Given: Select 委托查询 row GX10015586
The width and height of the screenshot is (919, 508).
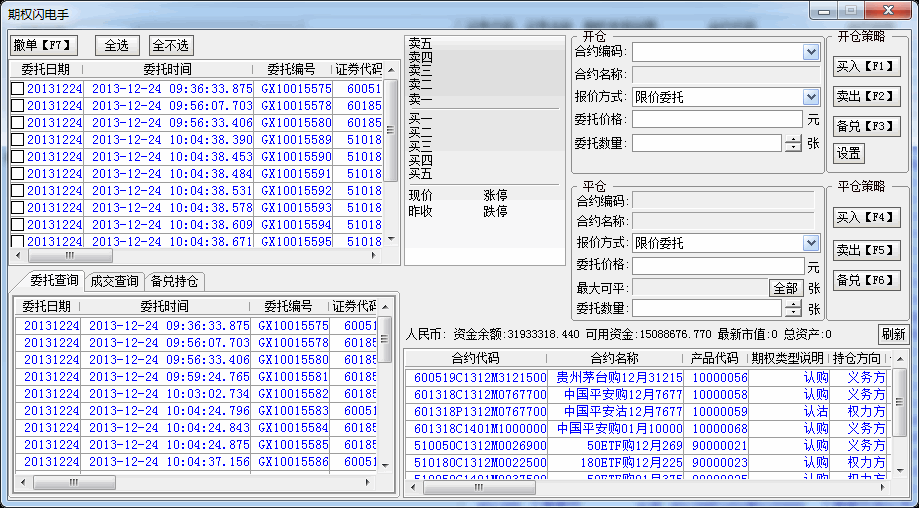Looking at the screenshot, I should click(196, 462).
